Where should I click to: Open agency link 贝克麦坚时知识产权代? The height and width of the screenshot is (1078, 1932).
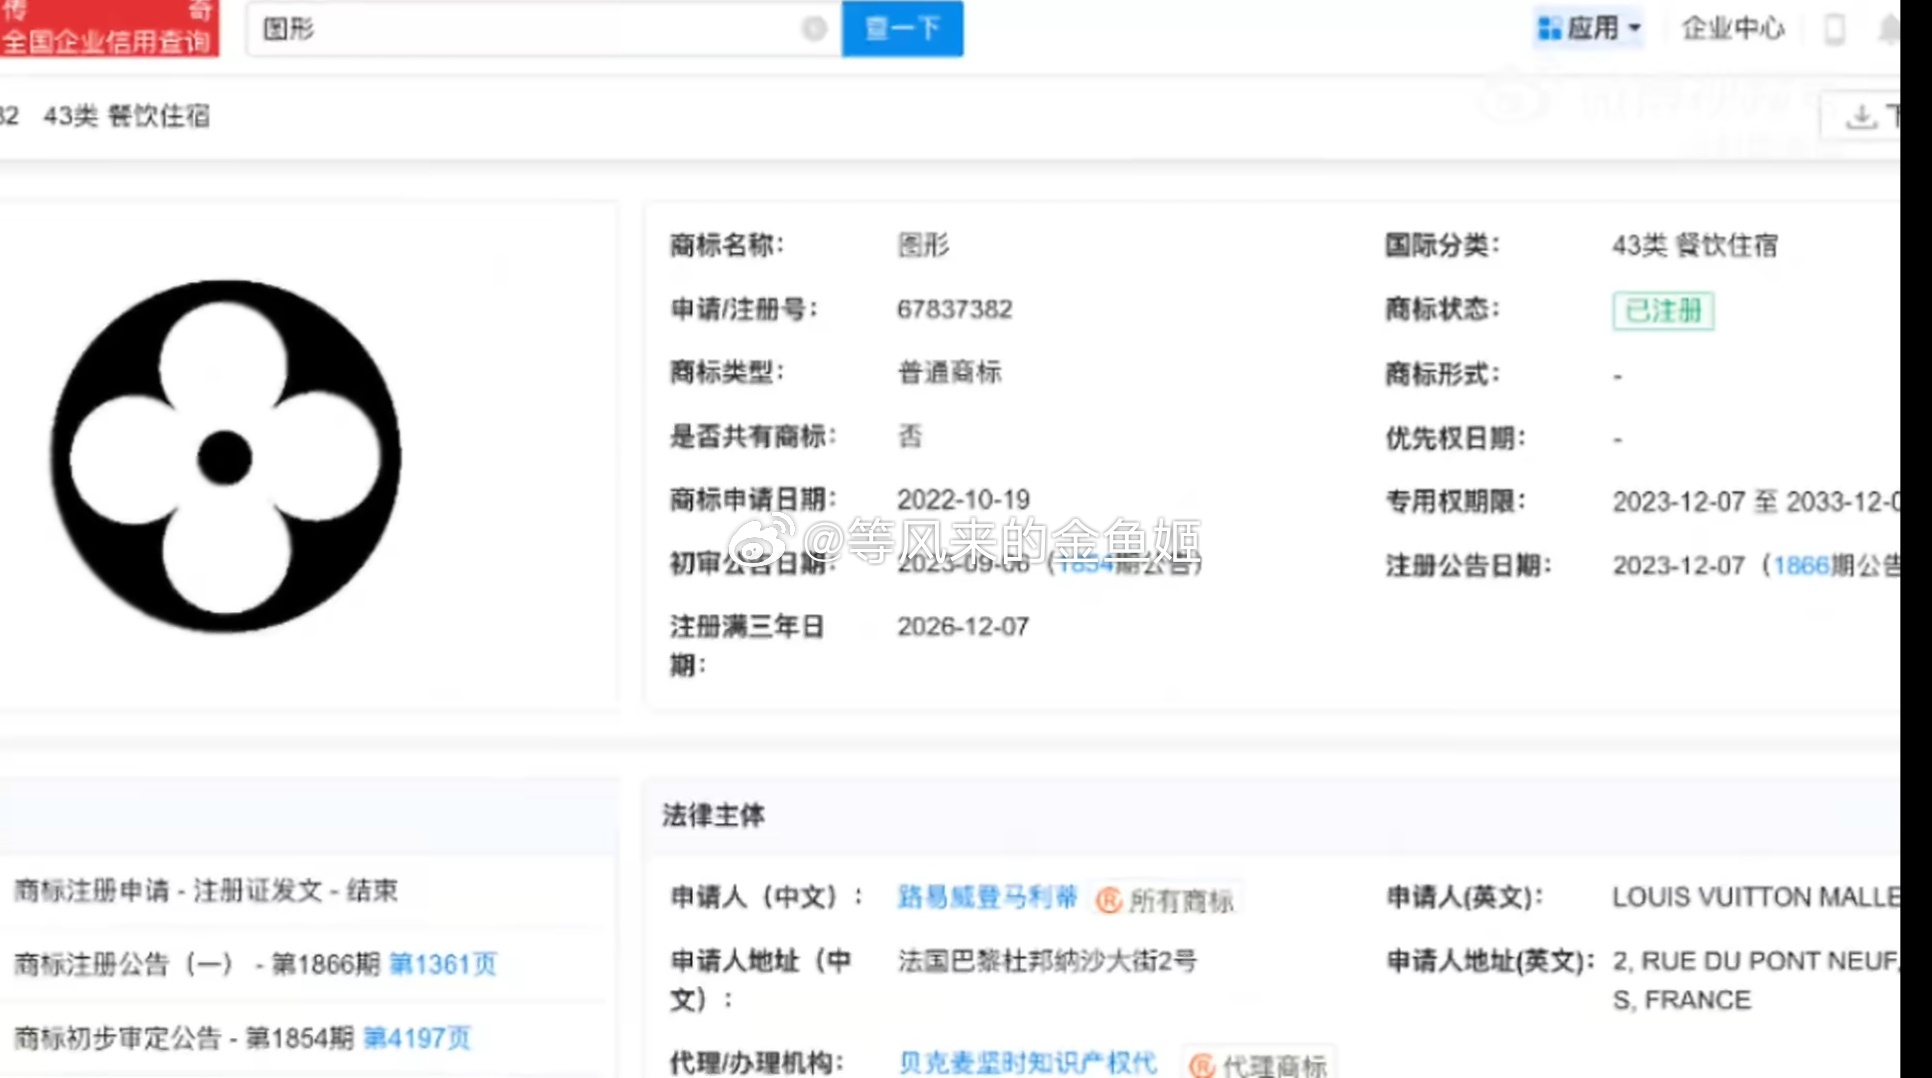1027,1062
